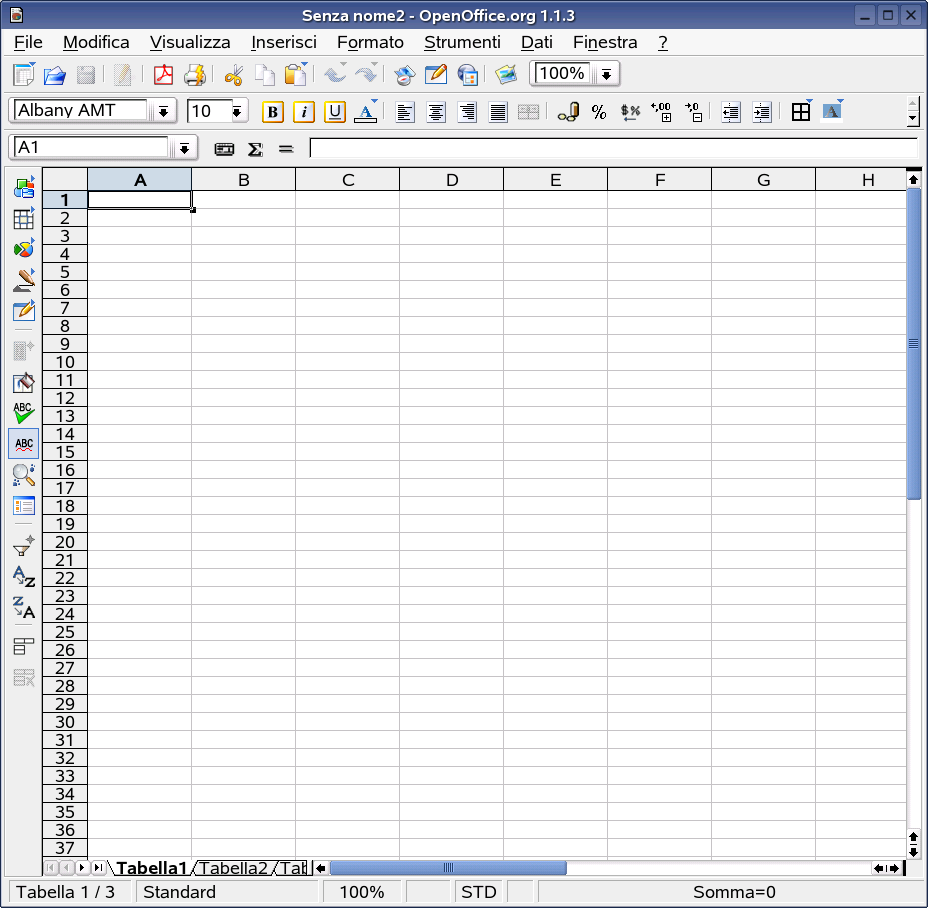
Task: Open the magnifier zoom tool in the sidebar
Action: tap(23, 475)
